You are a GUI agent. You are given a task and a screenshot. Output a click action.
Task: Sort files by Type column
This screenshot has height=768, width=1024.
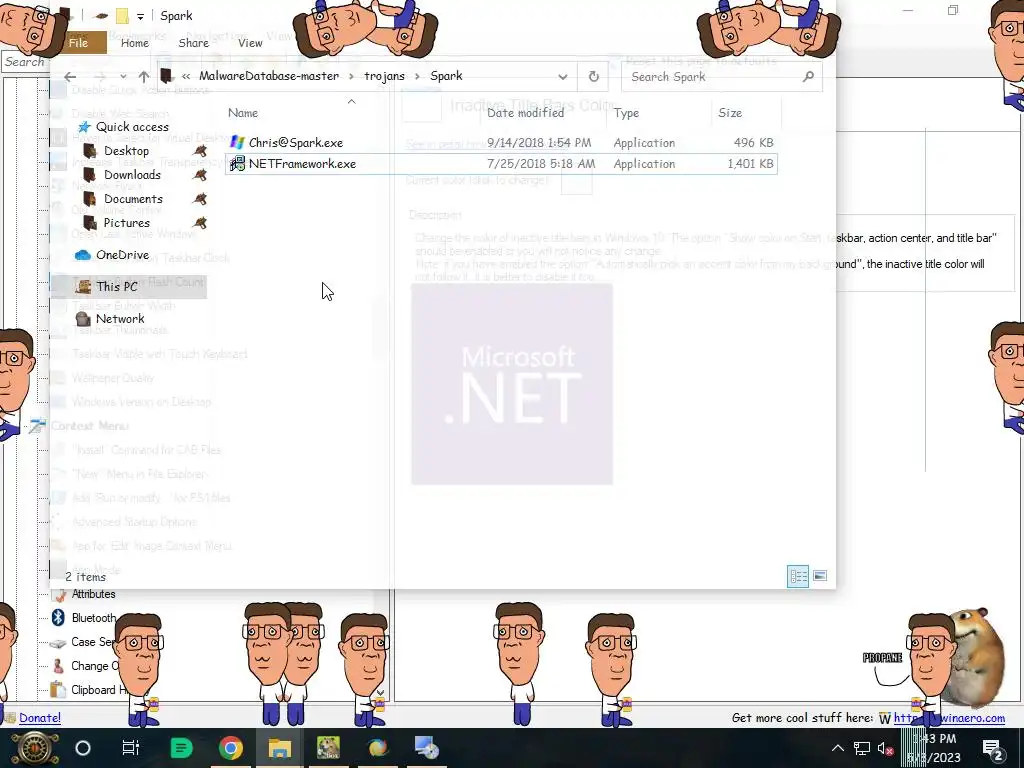[626, 113]
